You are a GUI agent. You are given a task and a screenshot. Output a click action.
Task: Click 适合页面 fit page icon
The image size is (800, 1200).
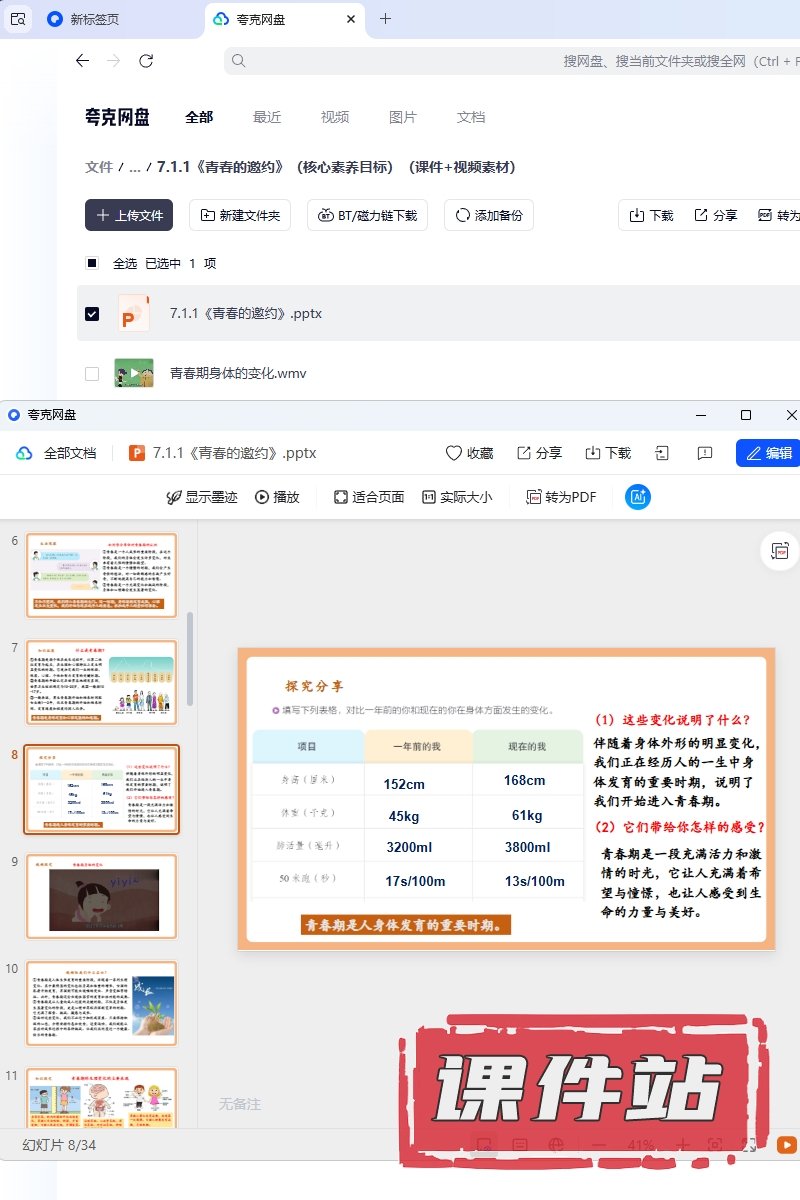341,497
